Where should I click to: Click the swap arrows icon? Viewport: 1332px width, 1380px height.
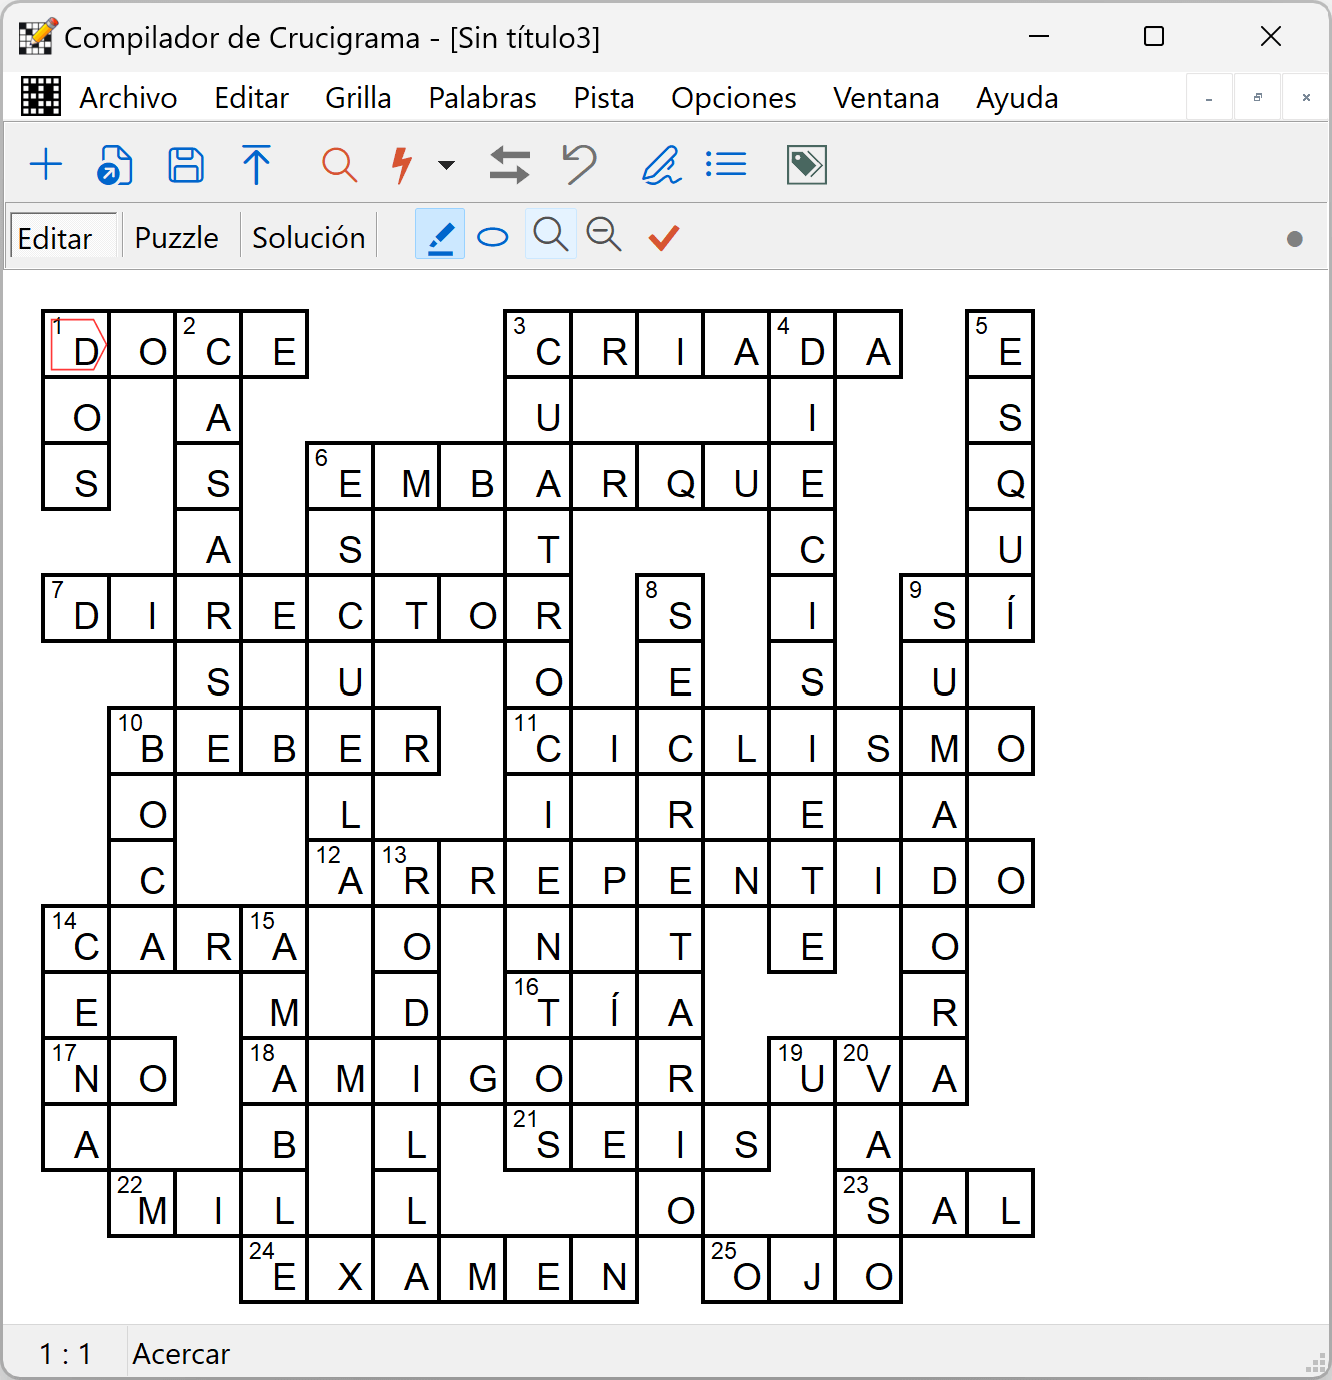point(509,165)
